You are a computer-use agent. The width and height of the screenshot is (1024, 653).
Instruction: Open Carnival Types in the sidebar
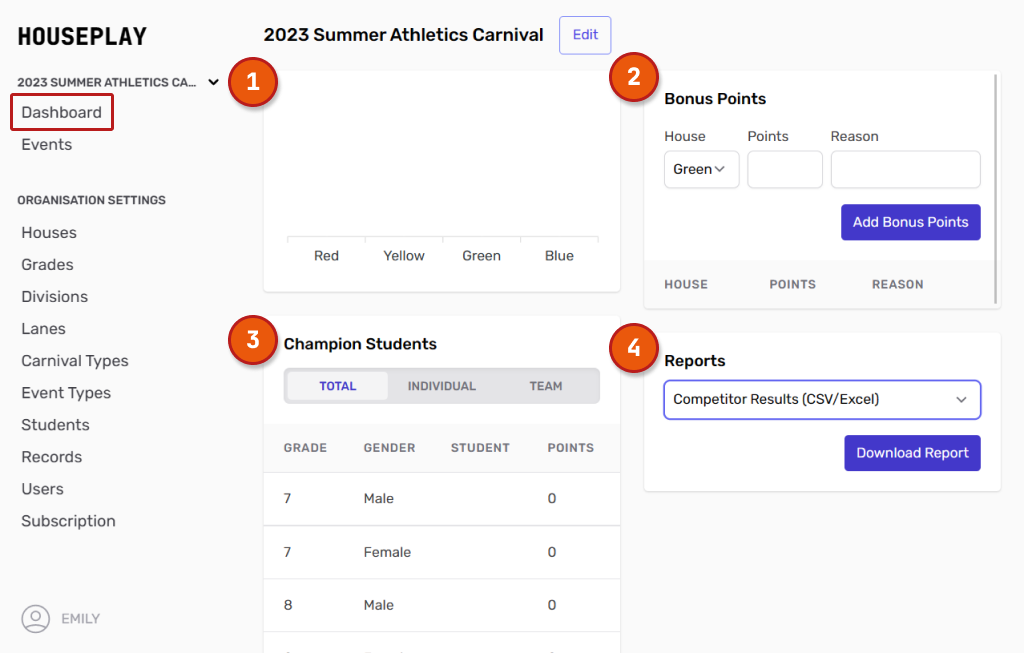[75, 361]
